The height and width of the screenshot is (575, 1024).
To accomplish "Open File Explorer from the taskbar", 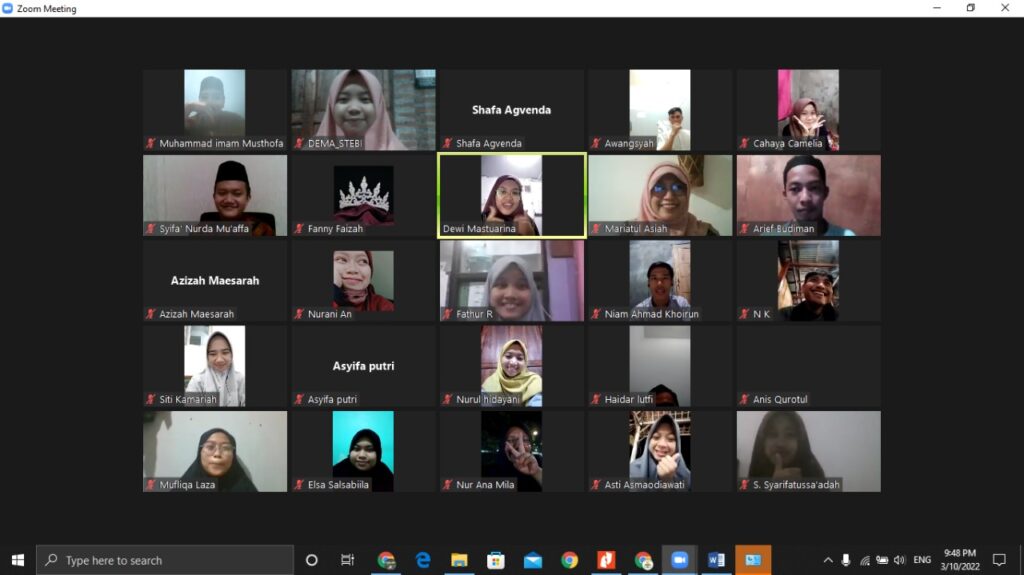I will tap(459, 560).
